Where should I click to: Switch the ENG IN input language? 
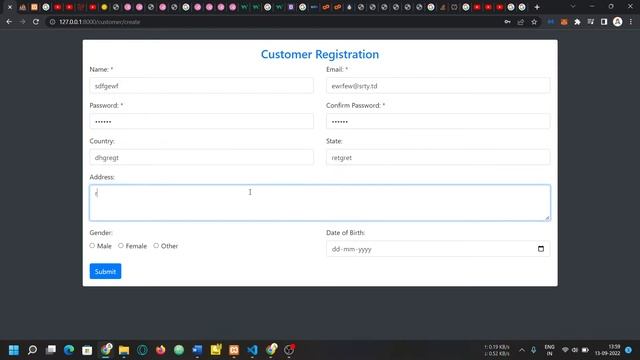click(x=549, y=350)
